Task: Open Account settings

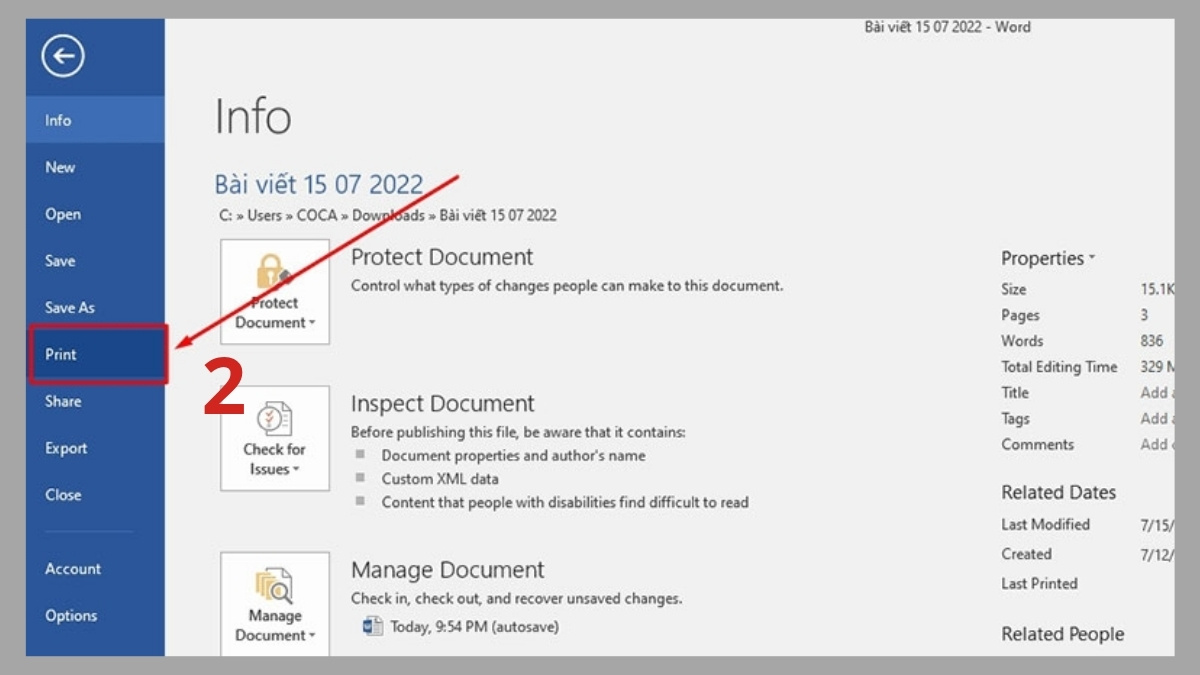Action: tap(73, 569)
